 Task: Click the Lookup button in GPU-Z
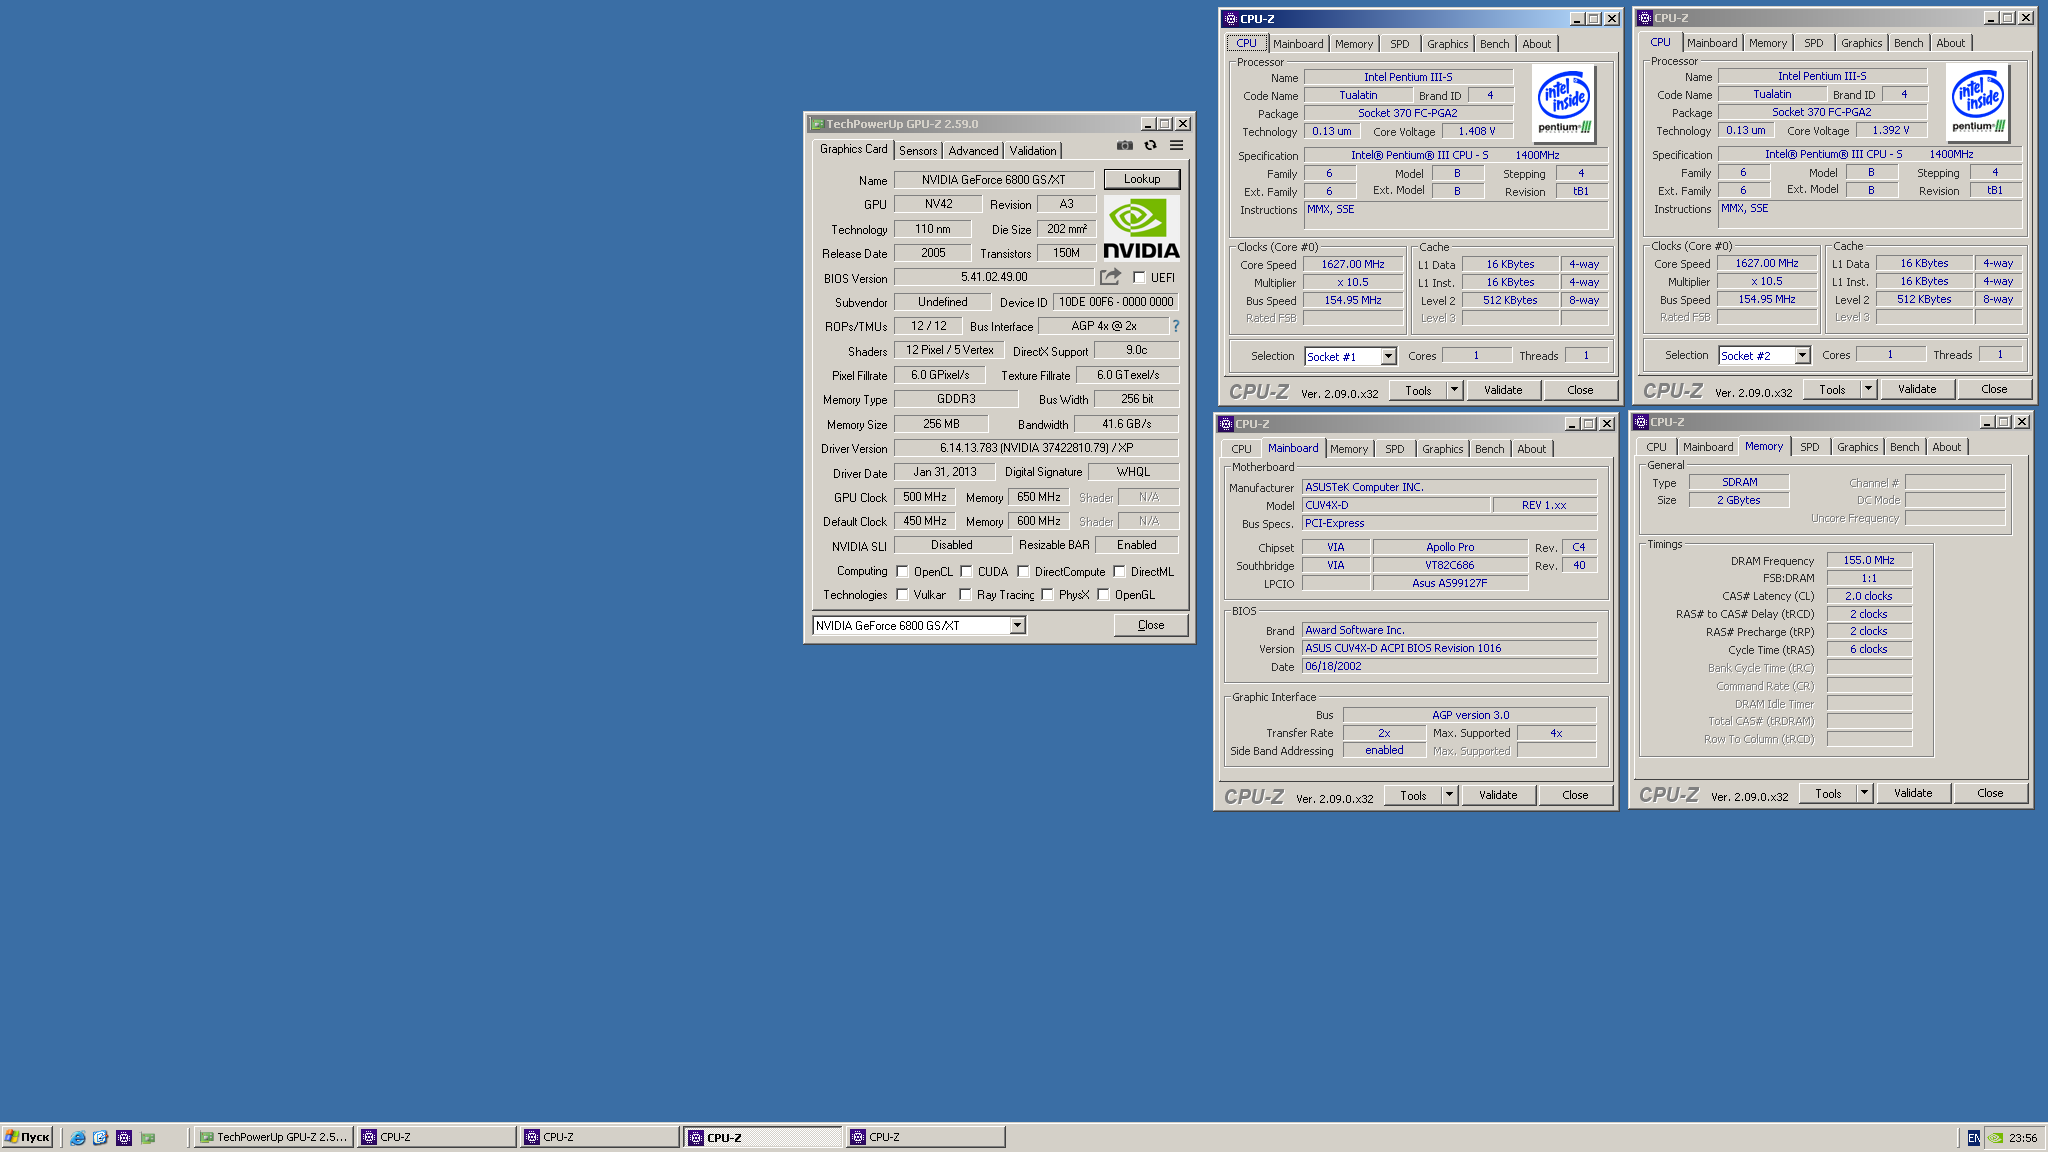pos(1142,179)
